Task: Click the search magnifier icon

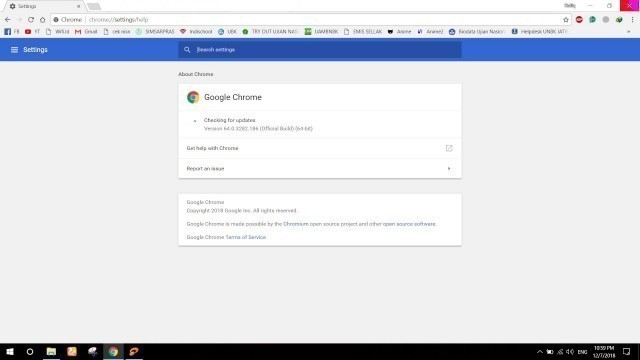Action: 187,50
